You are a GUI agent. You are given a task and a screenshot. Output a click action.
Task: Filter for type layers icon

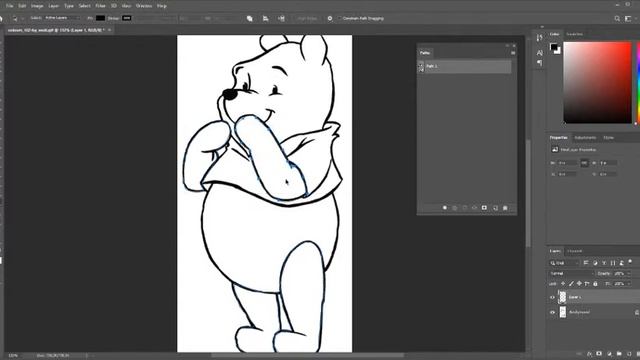coord(604,263)
